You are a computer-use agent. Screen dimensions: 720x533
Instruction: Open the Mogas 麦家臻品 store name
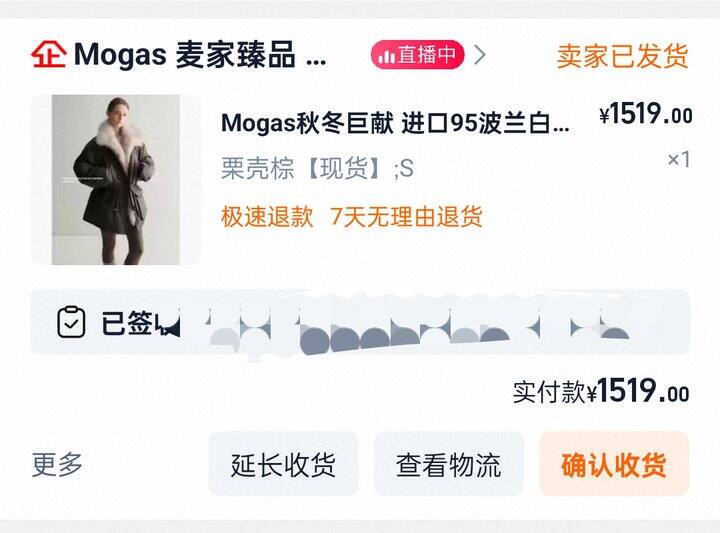200,55
